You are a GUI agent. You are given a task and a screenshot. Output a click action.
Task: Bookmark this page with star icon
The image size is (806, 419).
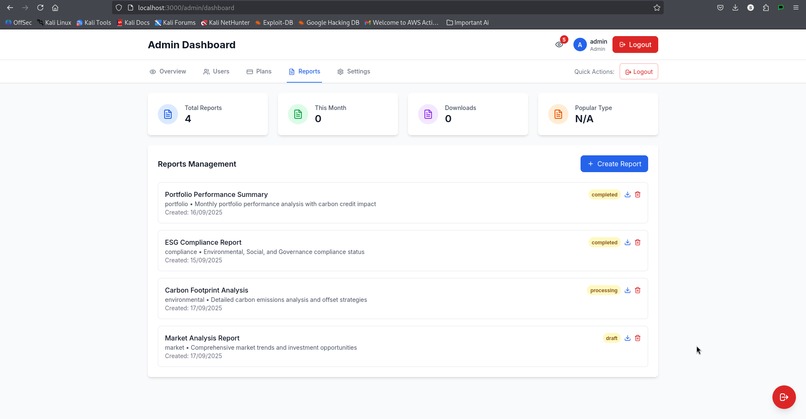click(x=656, y=8)
